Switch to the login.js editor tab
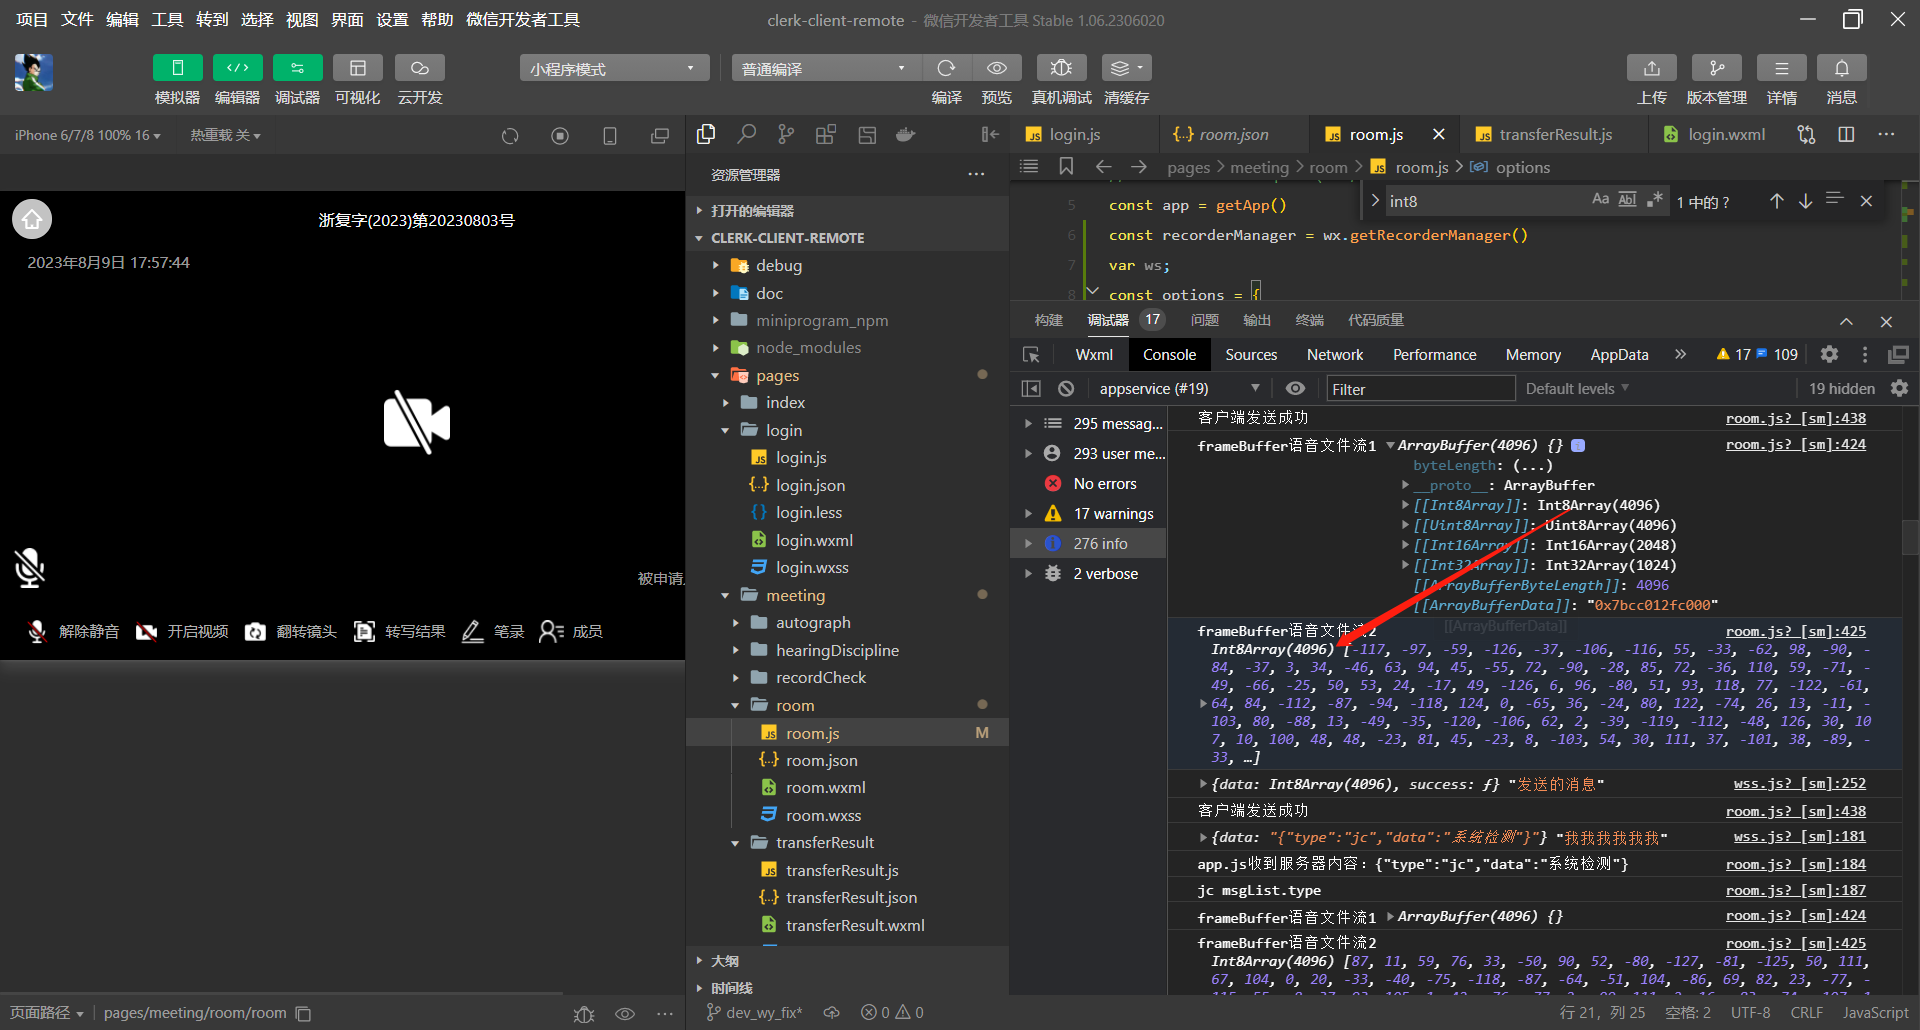 (x=1075, y=134)
